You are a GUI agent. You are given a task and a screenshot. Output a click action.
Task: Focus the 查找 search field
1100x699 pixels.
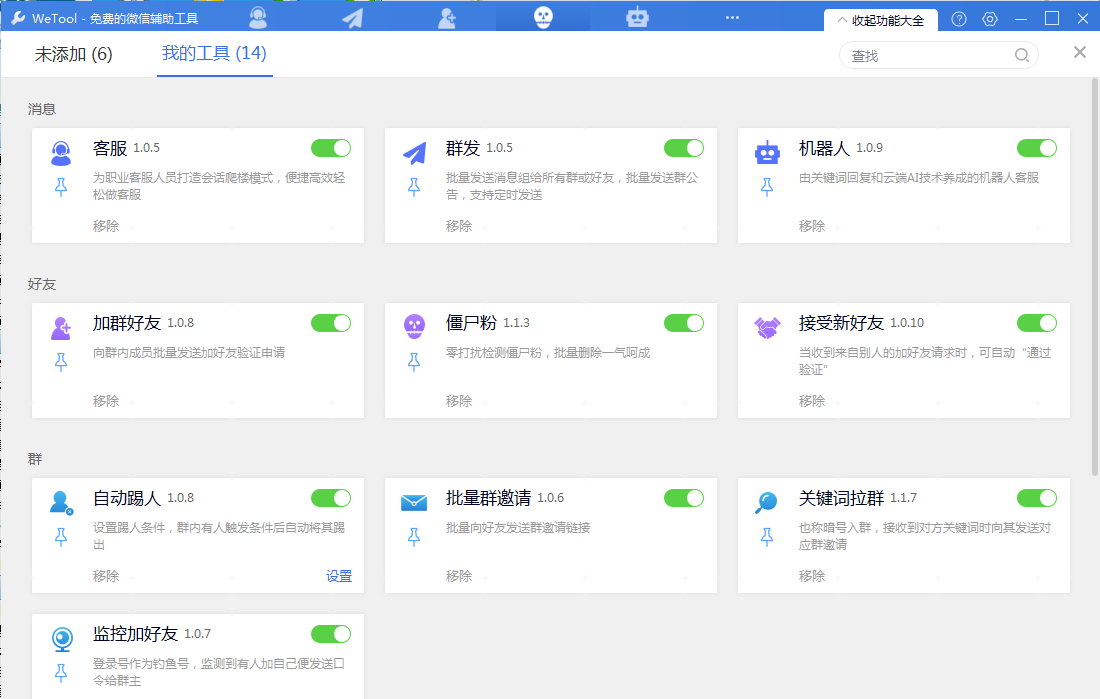pos(939,55)
